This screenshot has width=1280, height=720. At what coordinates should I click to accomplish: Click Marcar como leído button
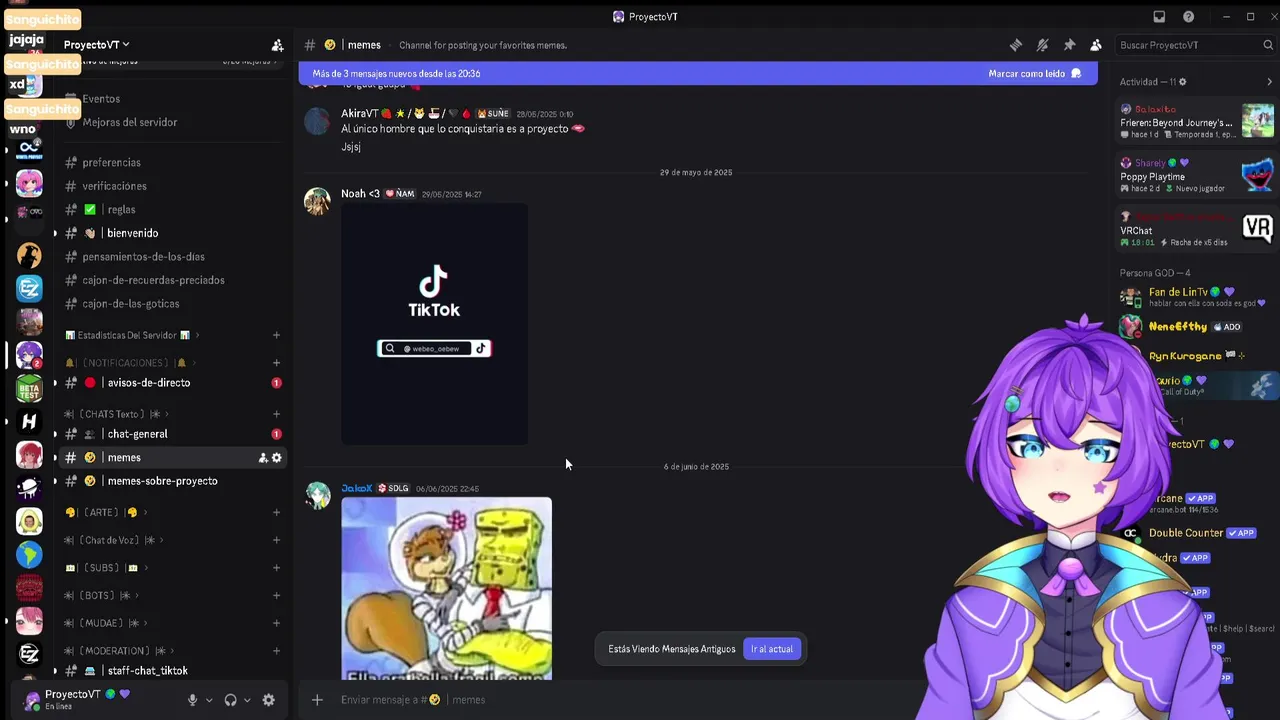(x=1035, y=73)
